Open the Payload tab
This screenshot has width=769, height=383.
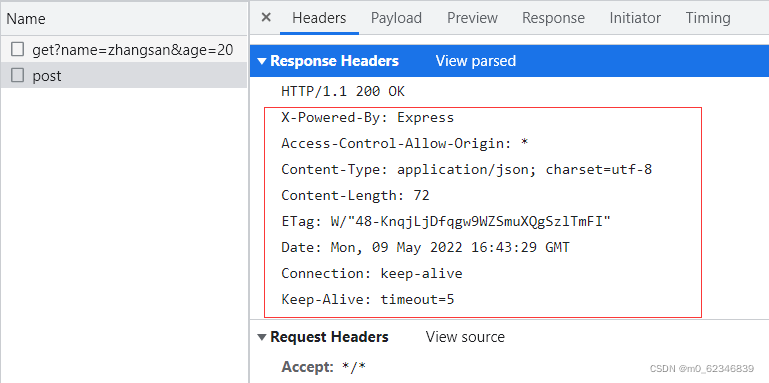[x=396, y=18]
